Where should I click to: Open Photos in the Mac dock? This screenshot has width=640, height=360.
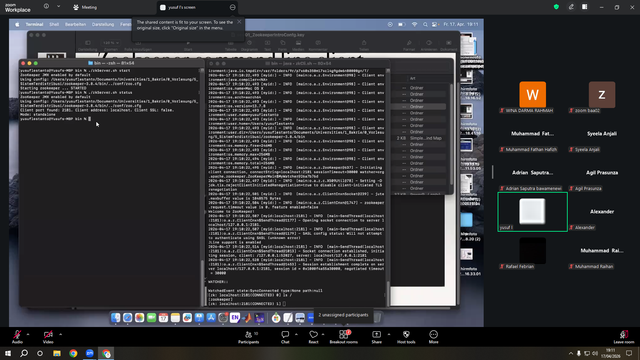coord(139,318)
